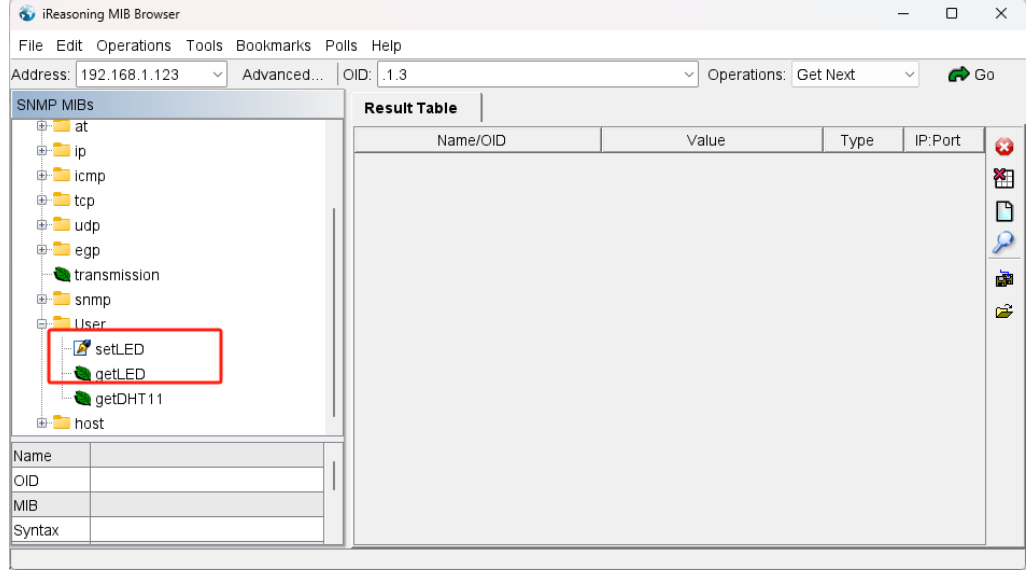Screen dimensions: 1030x573
Task: Select the setLED writable node
Action: (x=120, y=349)
